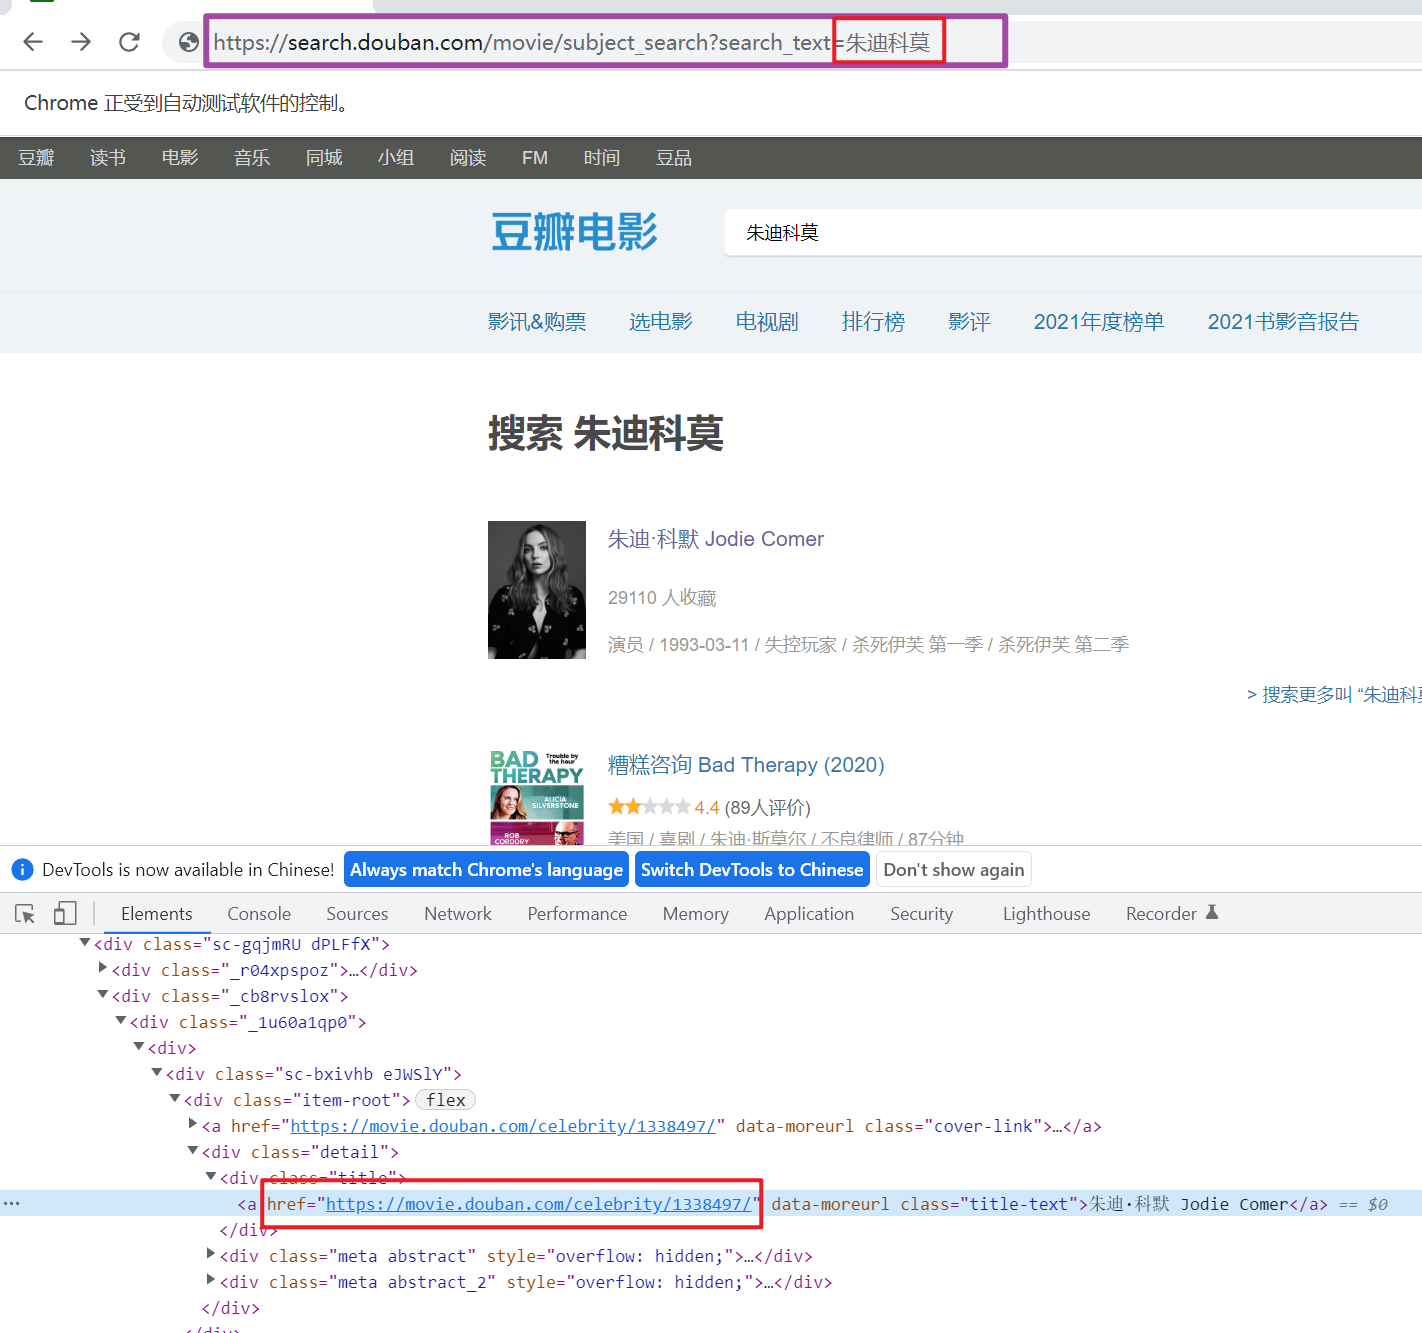Open the celebrity href in cover-link row
This screenshot has width=1422, height=1333.
coord(503,1126)
